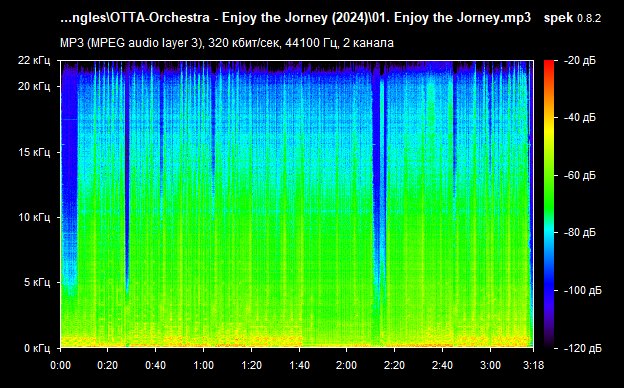This screenshot has height=388, width=624.
Task: Click the 0:20 time axis marker
Action: [x=107, y=365]
